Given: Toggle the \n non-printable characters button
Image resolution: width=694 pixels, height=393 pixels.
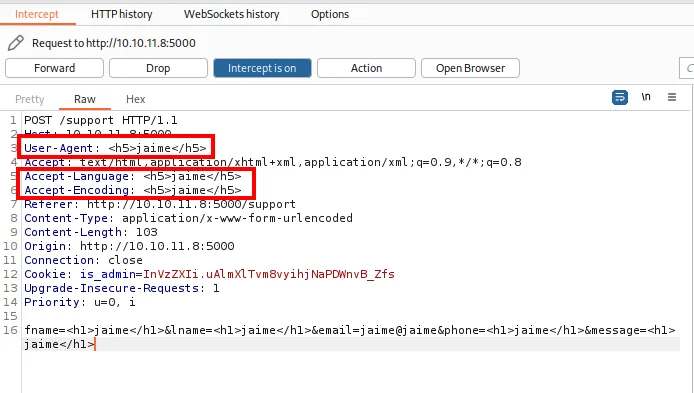Looking at the screenshot, I should tap(646, 96).
